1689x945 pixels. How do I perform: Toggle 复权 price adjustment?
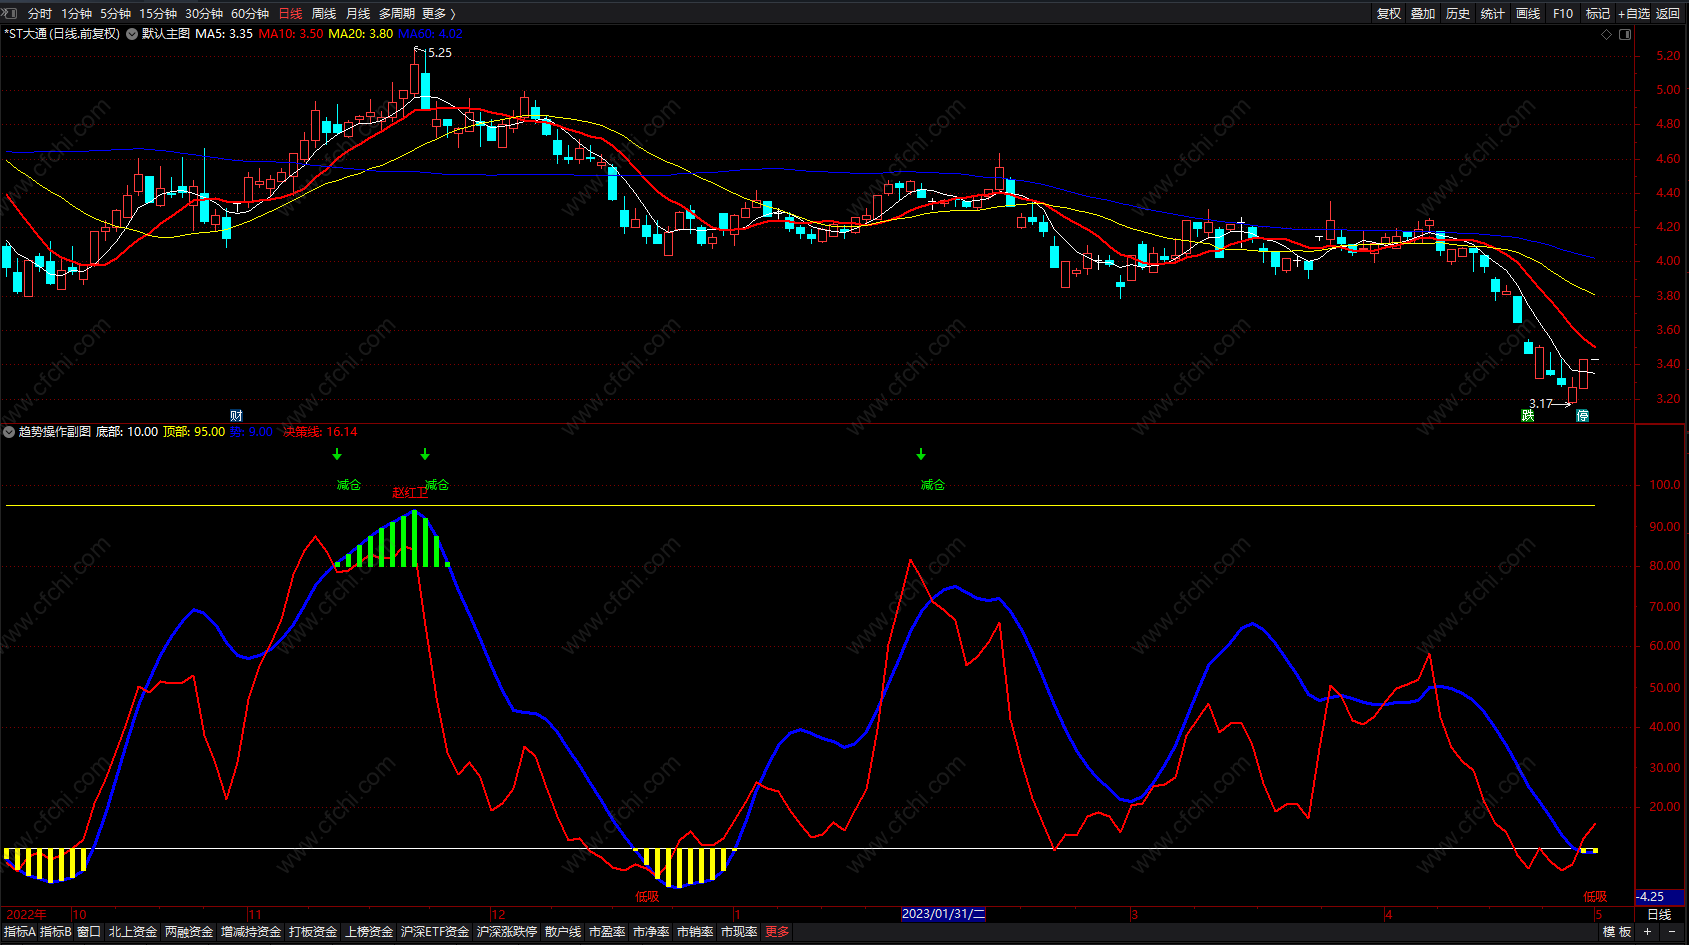point(1388,14)
